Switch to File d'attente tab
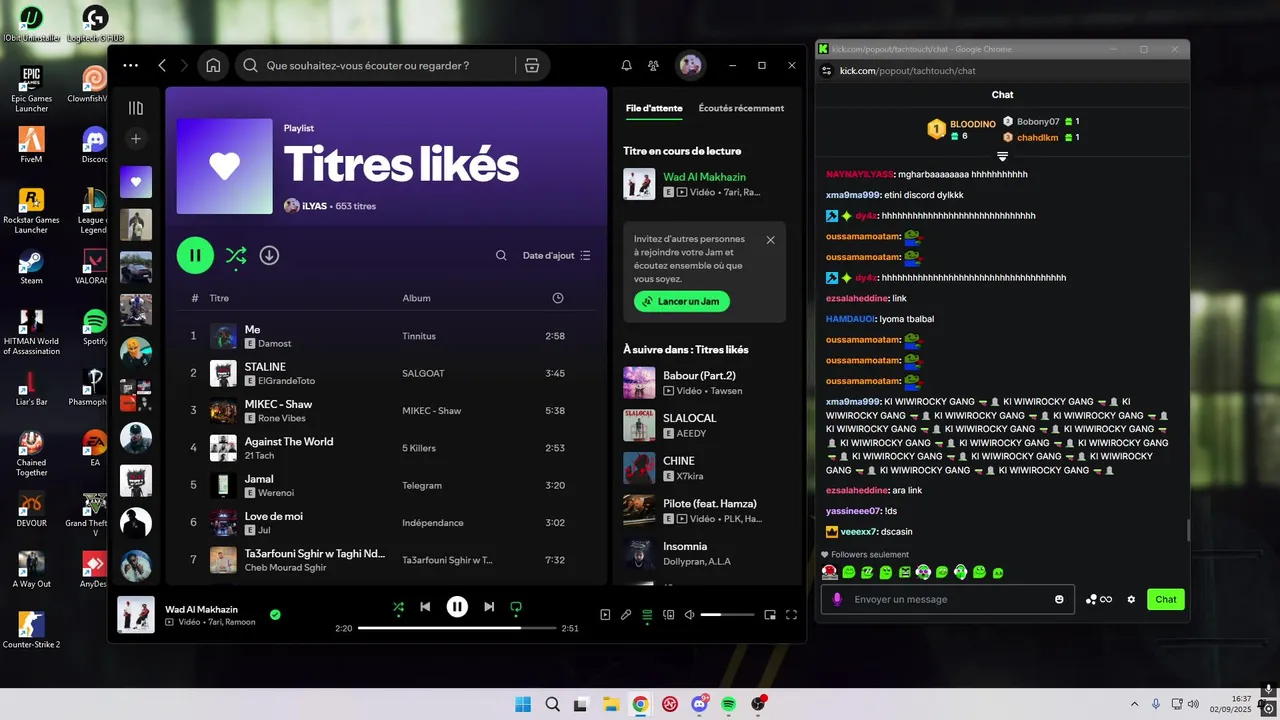Viewport: 1280px width, 720px height. [x=654, y=108]
